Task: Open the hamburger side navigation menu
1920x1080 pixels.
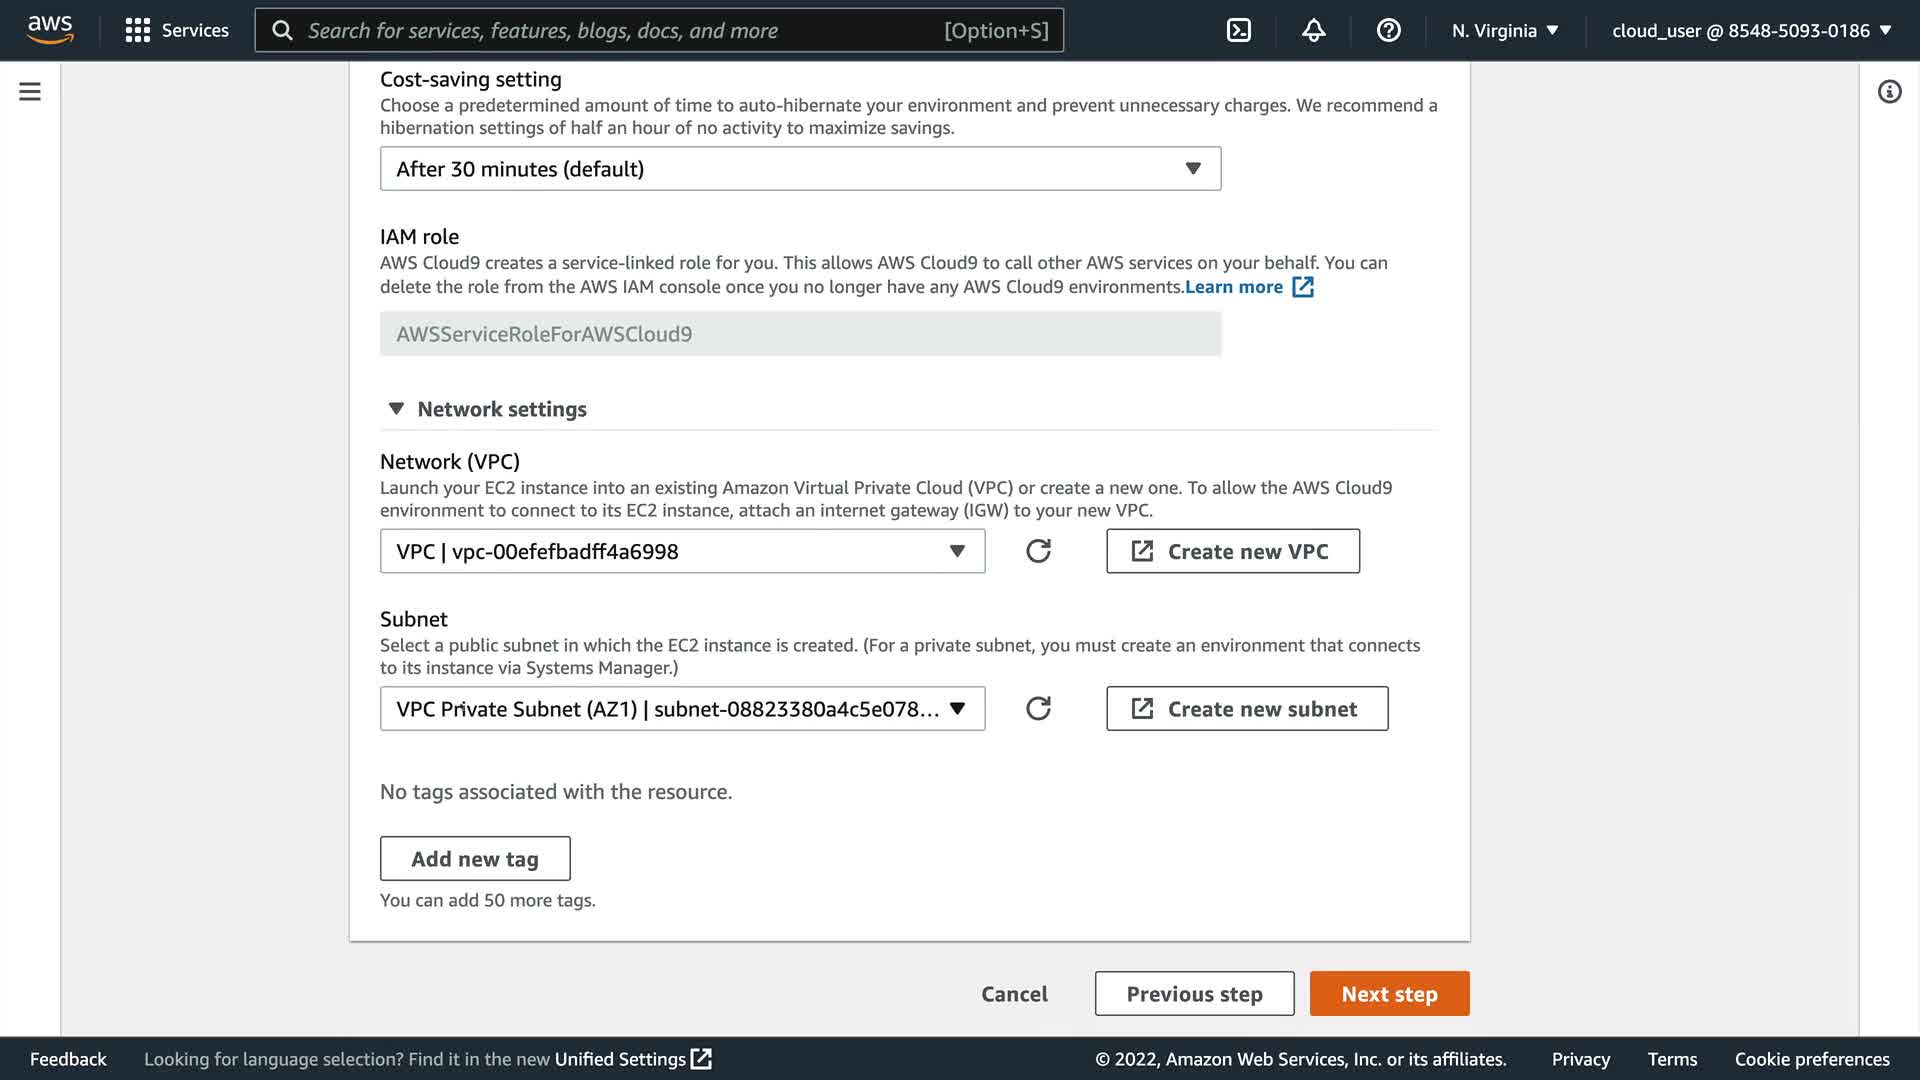Action: point(30,92)
